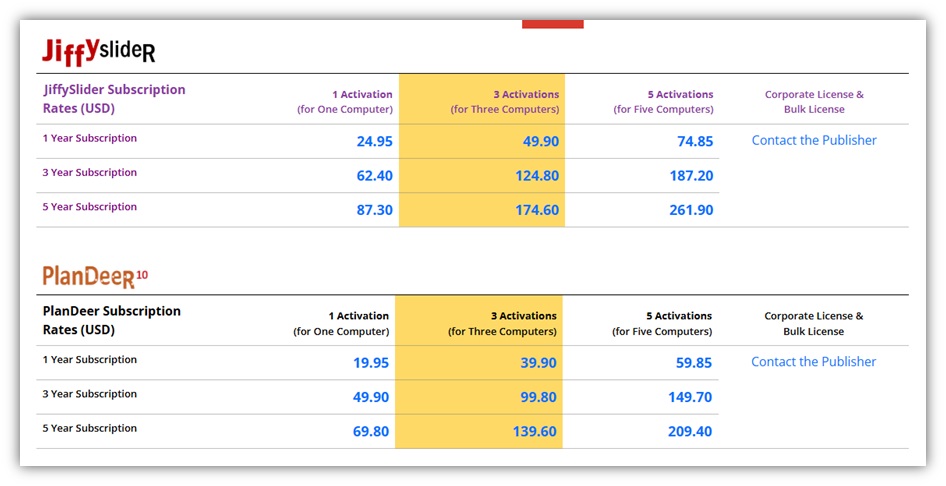
Task: Click the PlanDeer 10 logo
Action: point(95,276)
